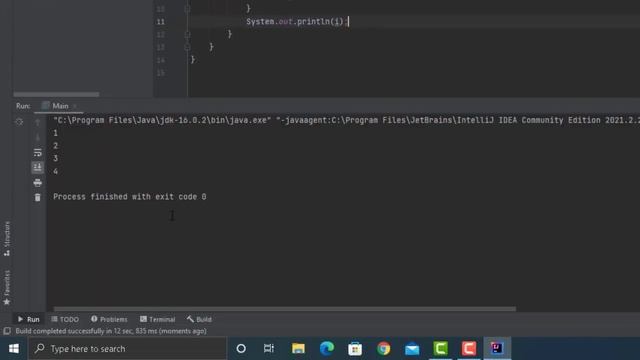The height and width of the screenshot is (360, 640).
Task: Click console output line 3
Action: [56, 158]
